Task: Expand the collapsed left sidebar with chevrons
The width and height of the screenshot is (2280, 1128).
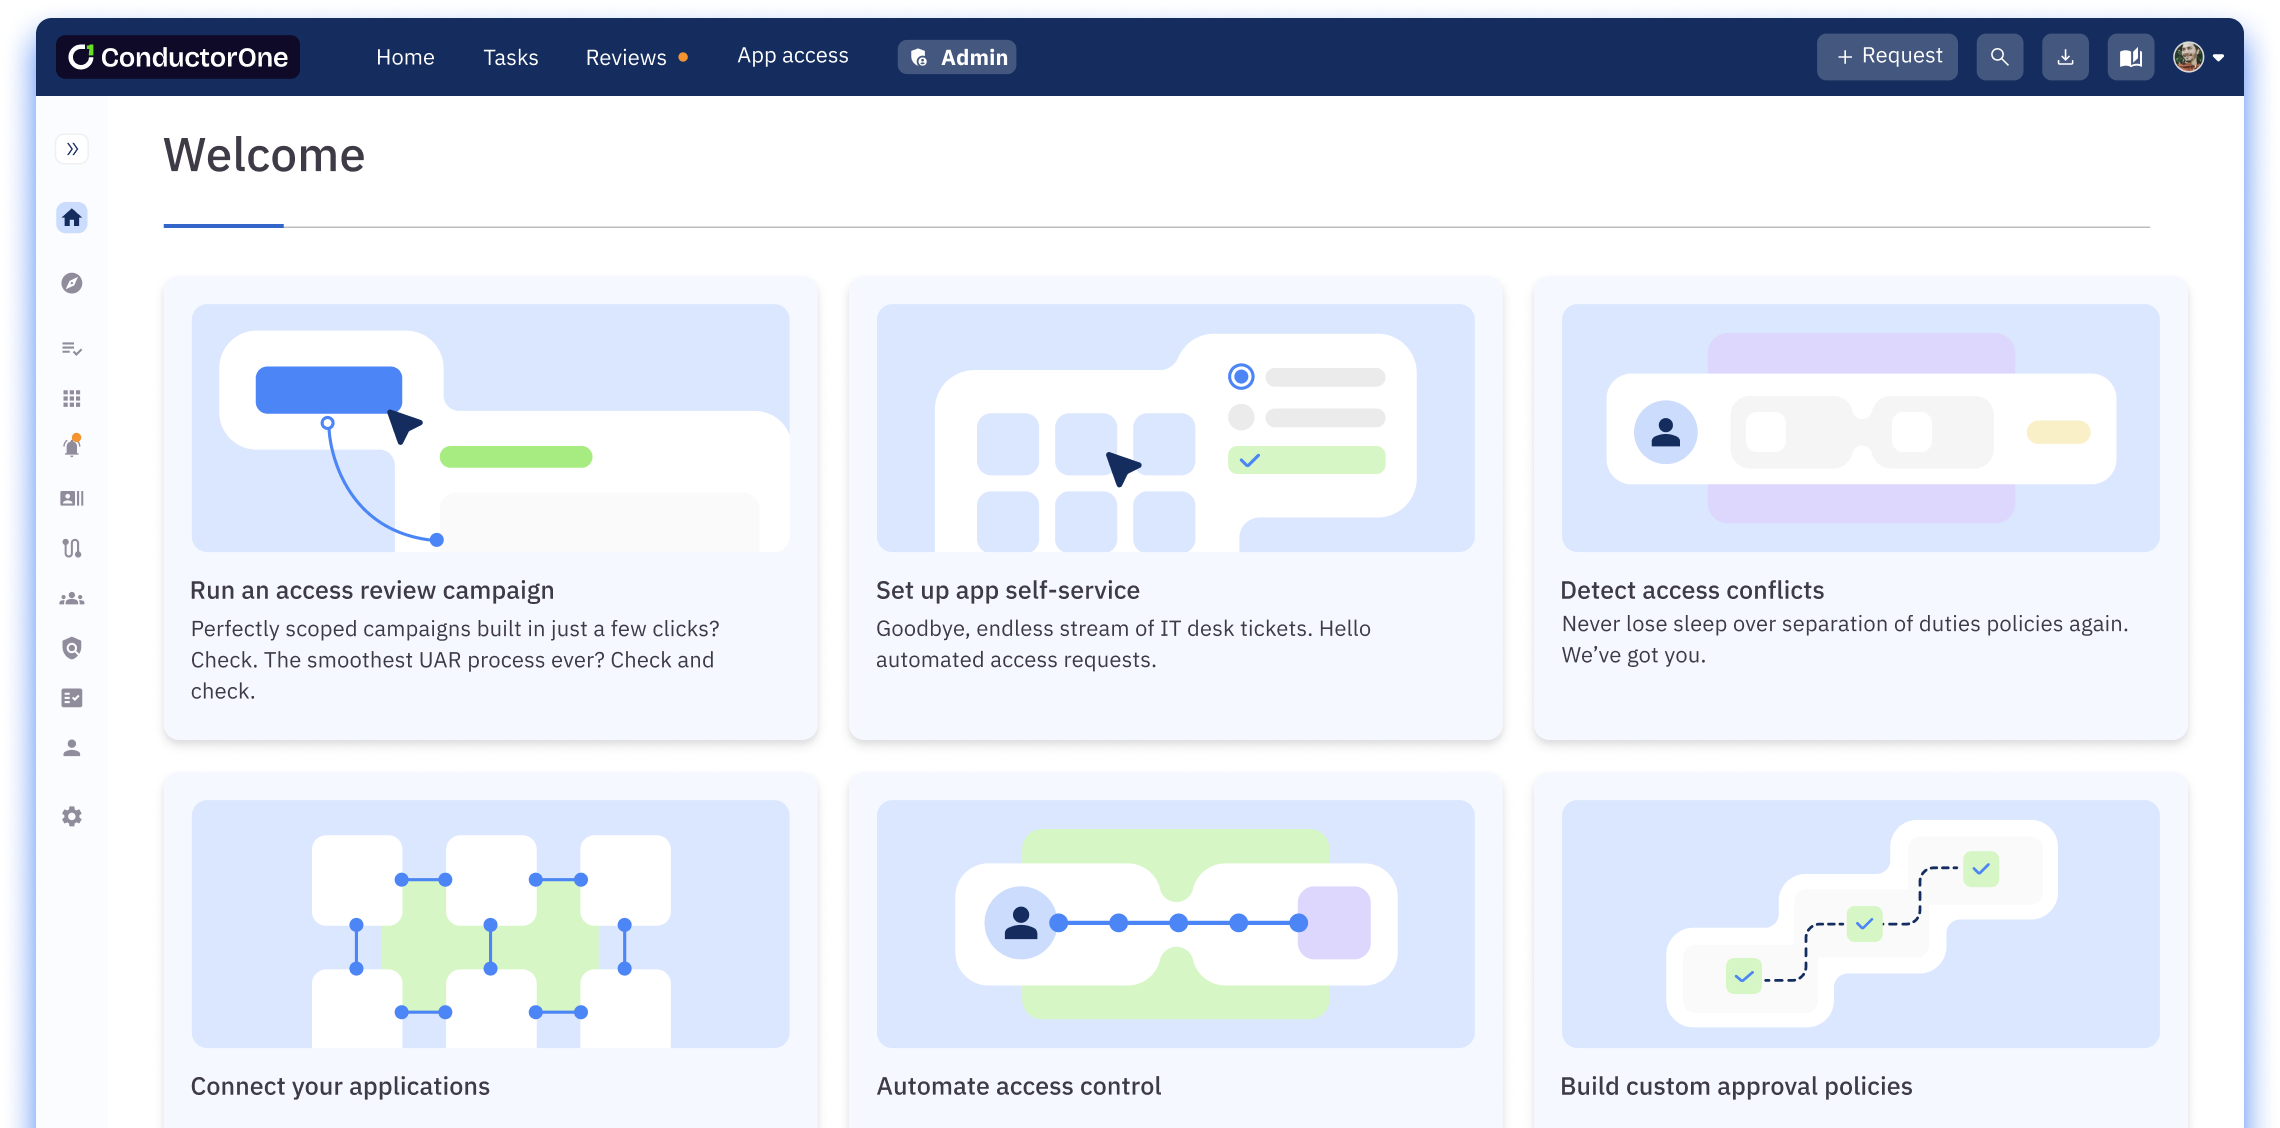Action: (x=71, y=148)
